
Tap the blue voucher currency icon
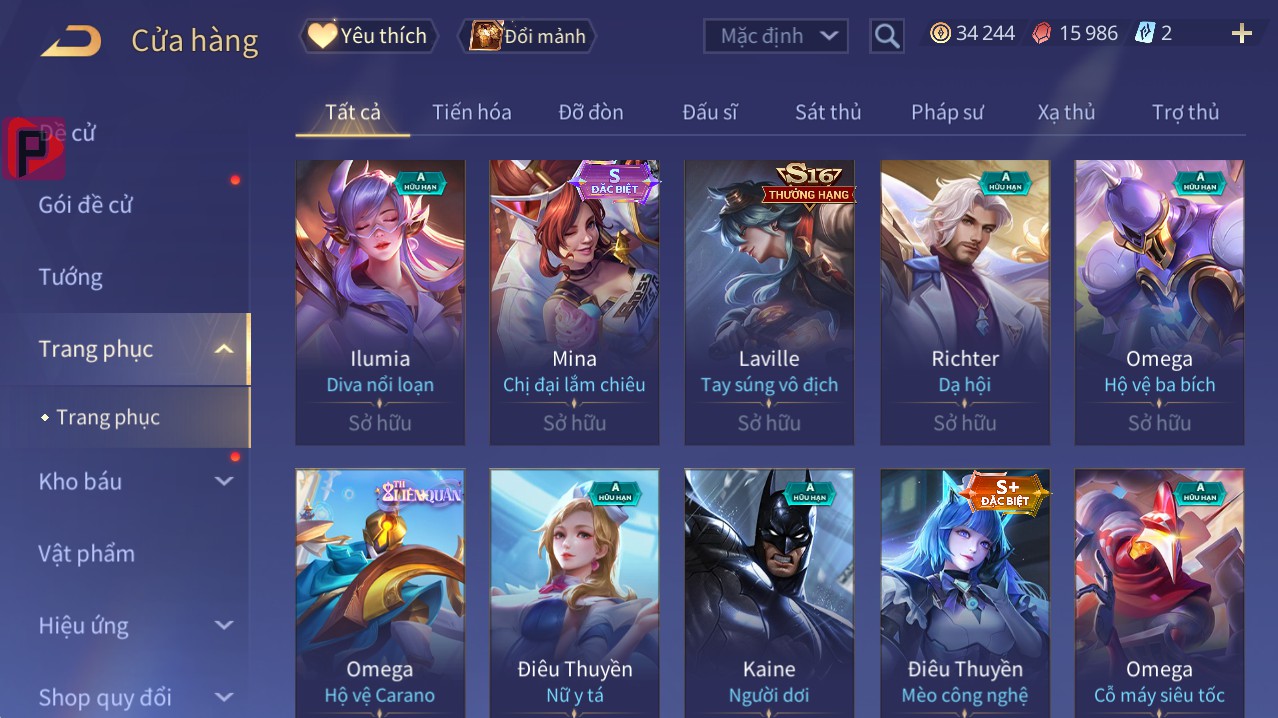[x=1145, y=33]
